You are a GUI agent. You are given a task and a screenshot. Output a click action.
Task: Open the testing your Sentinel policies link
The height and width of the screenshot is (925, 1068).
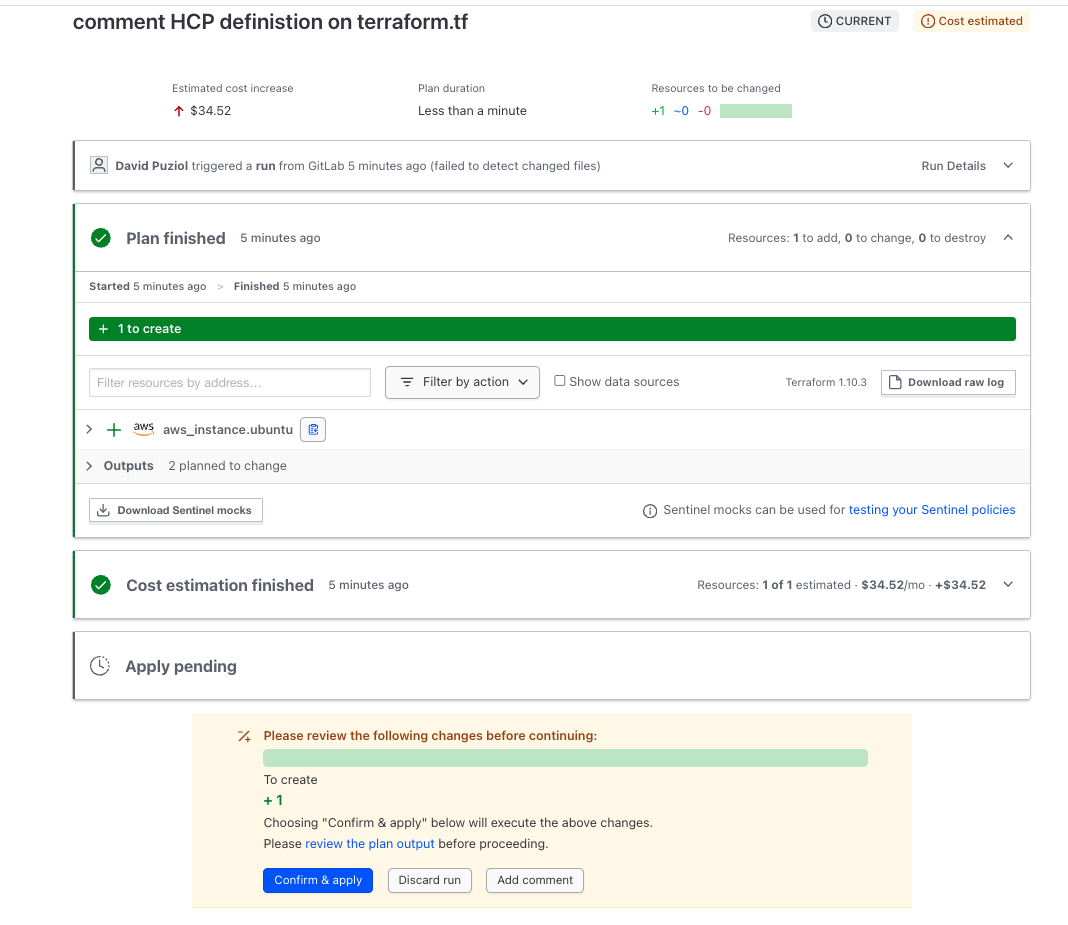[931, 510]
